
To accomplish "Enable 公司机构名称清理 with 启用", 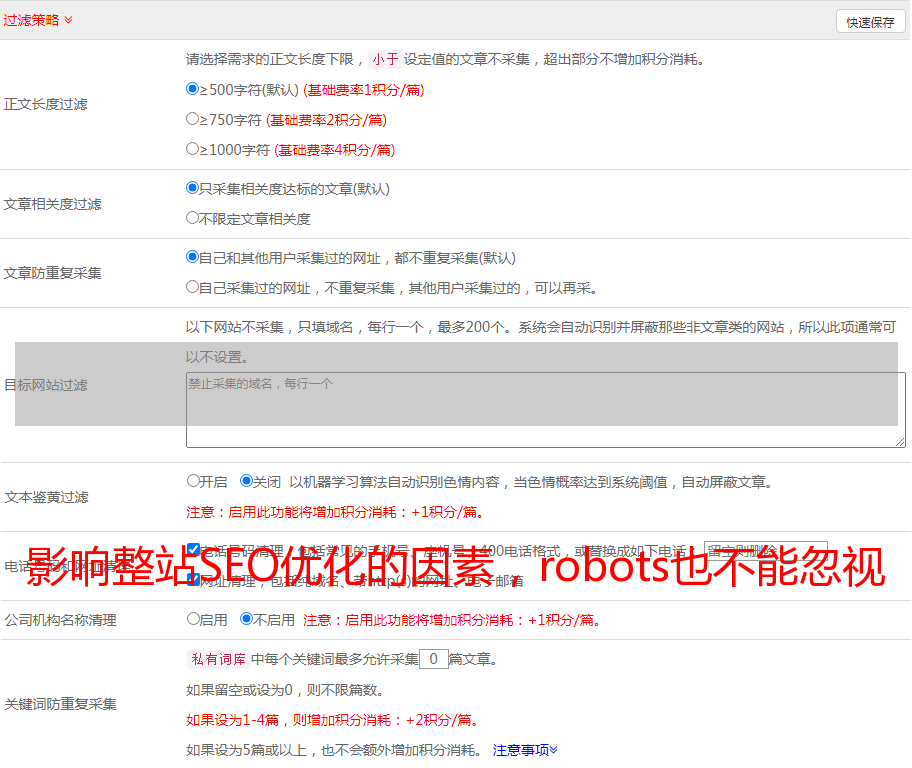I will 193,619.
